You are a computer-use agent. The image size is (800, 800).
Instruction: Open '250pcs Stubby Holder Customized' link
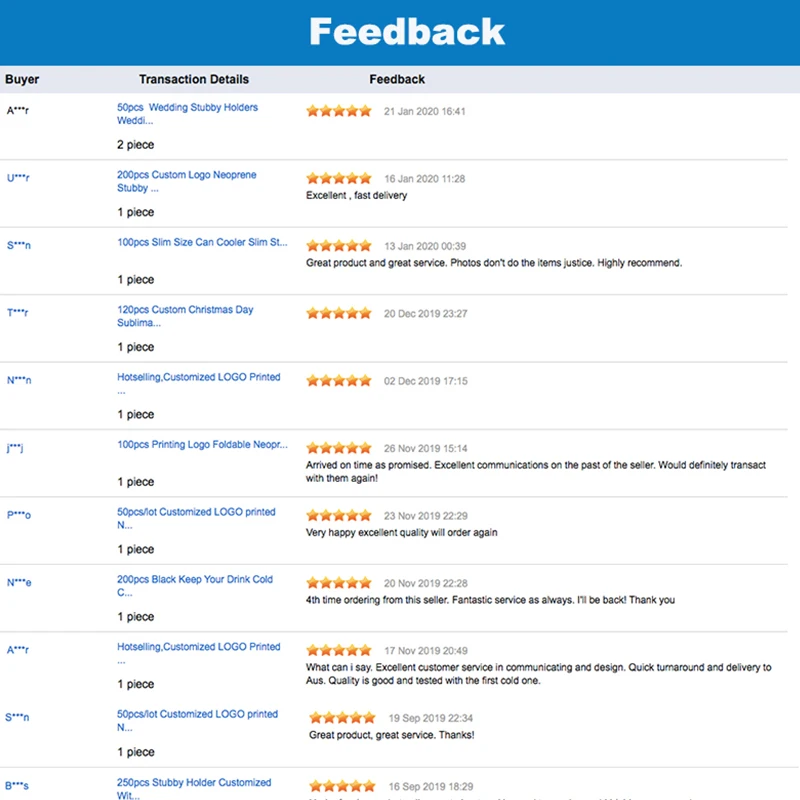click(x=194, y=783)
